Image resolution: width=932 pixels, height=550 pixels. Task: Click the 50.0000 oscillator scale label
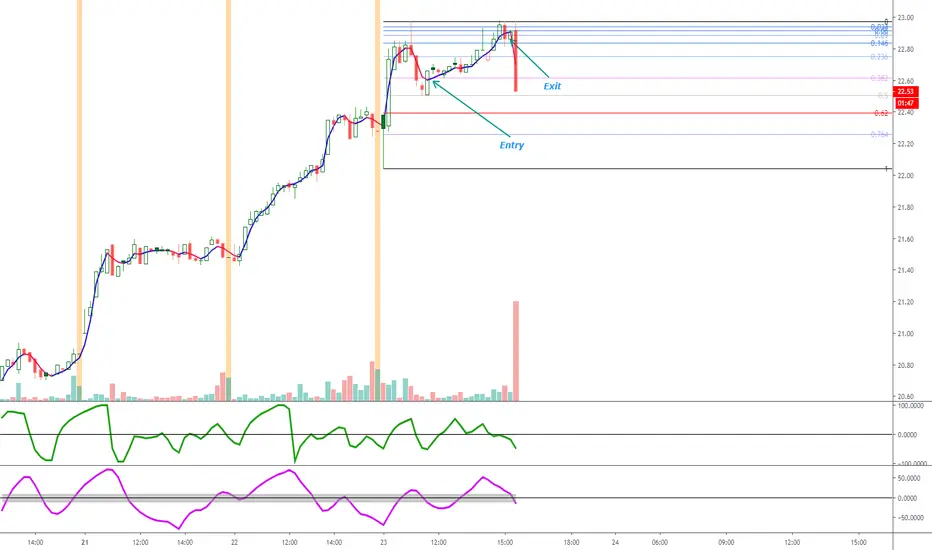911,479
